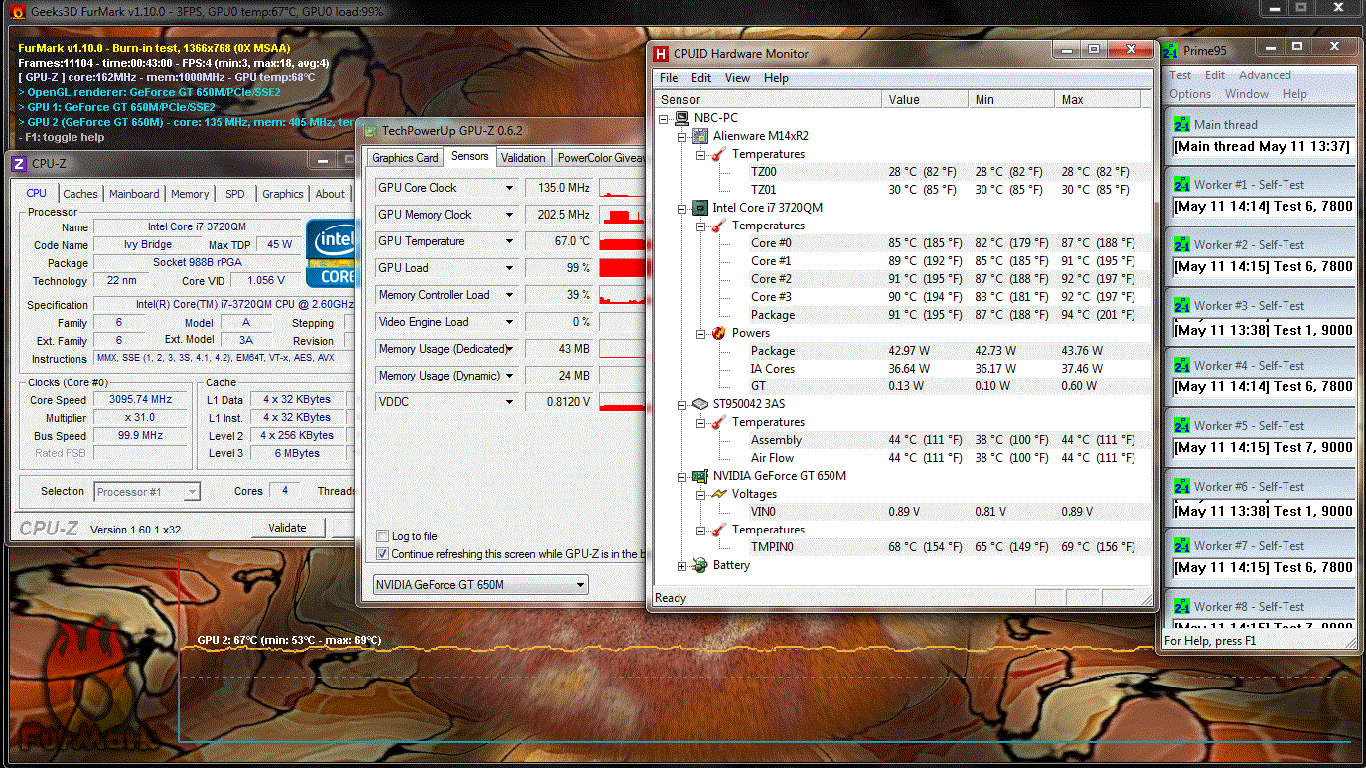This screenshot has width=1366, height=768.
Task: Click the VDDC graph bar in GPU-Z
Action: tap(621, 402)
